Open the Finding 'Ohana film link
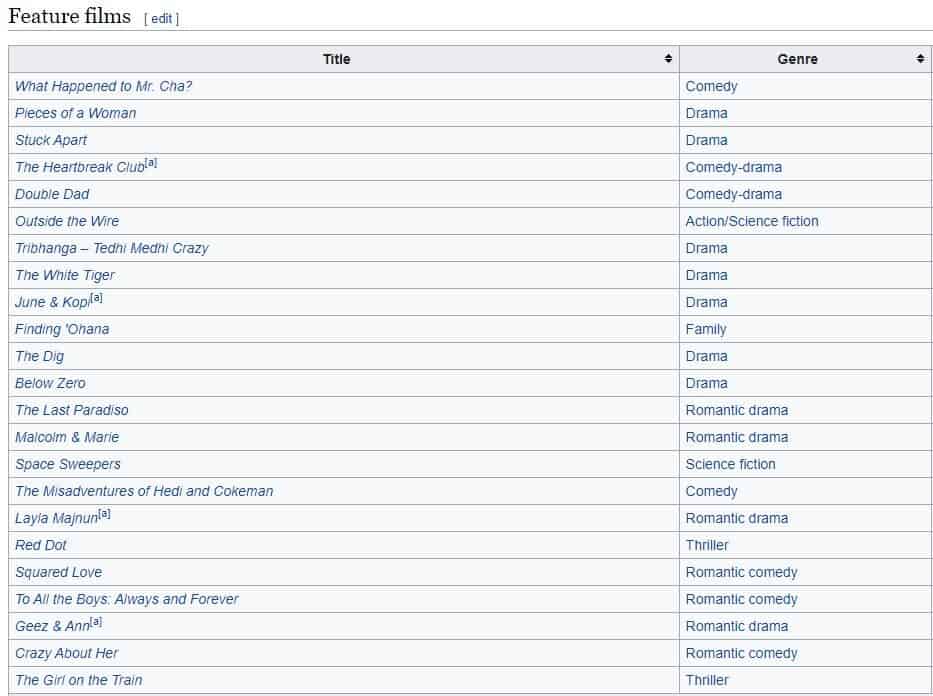The image size is (933, 696). [x=62, y=329]
